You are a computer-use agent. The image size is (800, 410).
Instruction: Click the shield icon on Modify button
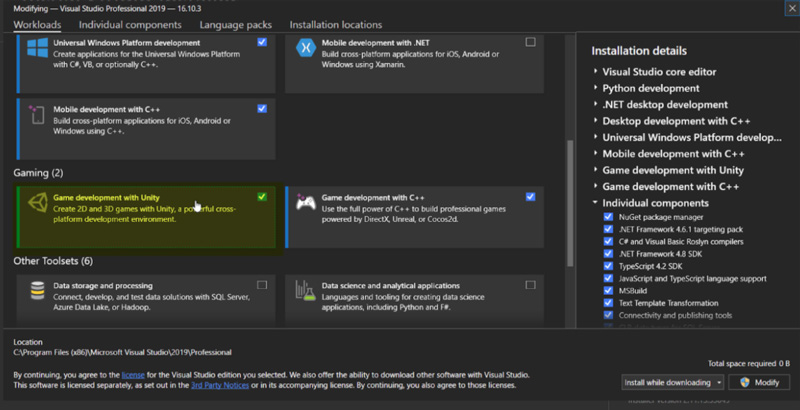tap(741, 382)
